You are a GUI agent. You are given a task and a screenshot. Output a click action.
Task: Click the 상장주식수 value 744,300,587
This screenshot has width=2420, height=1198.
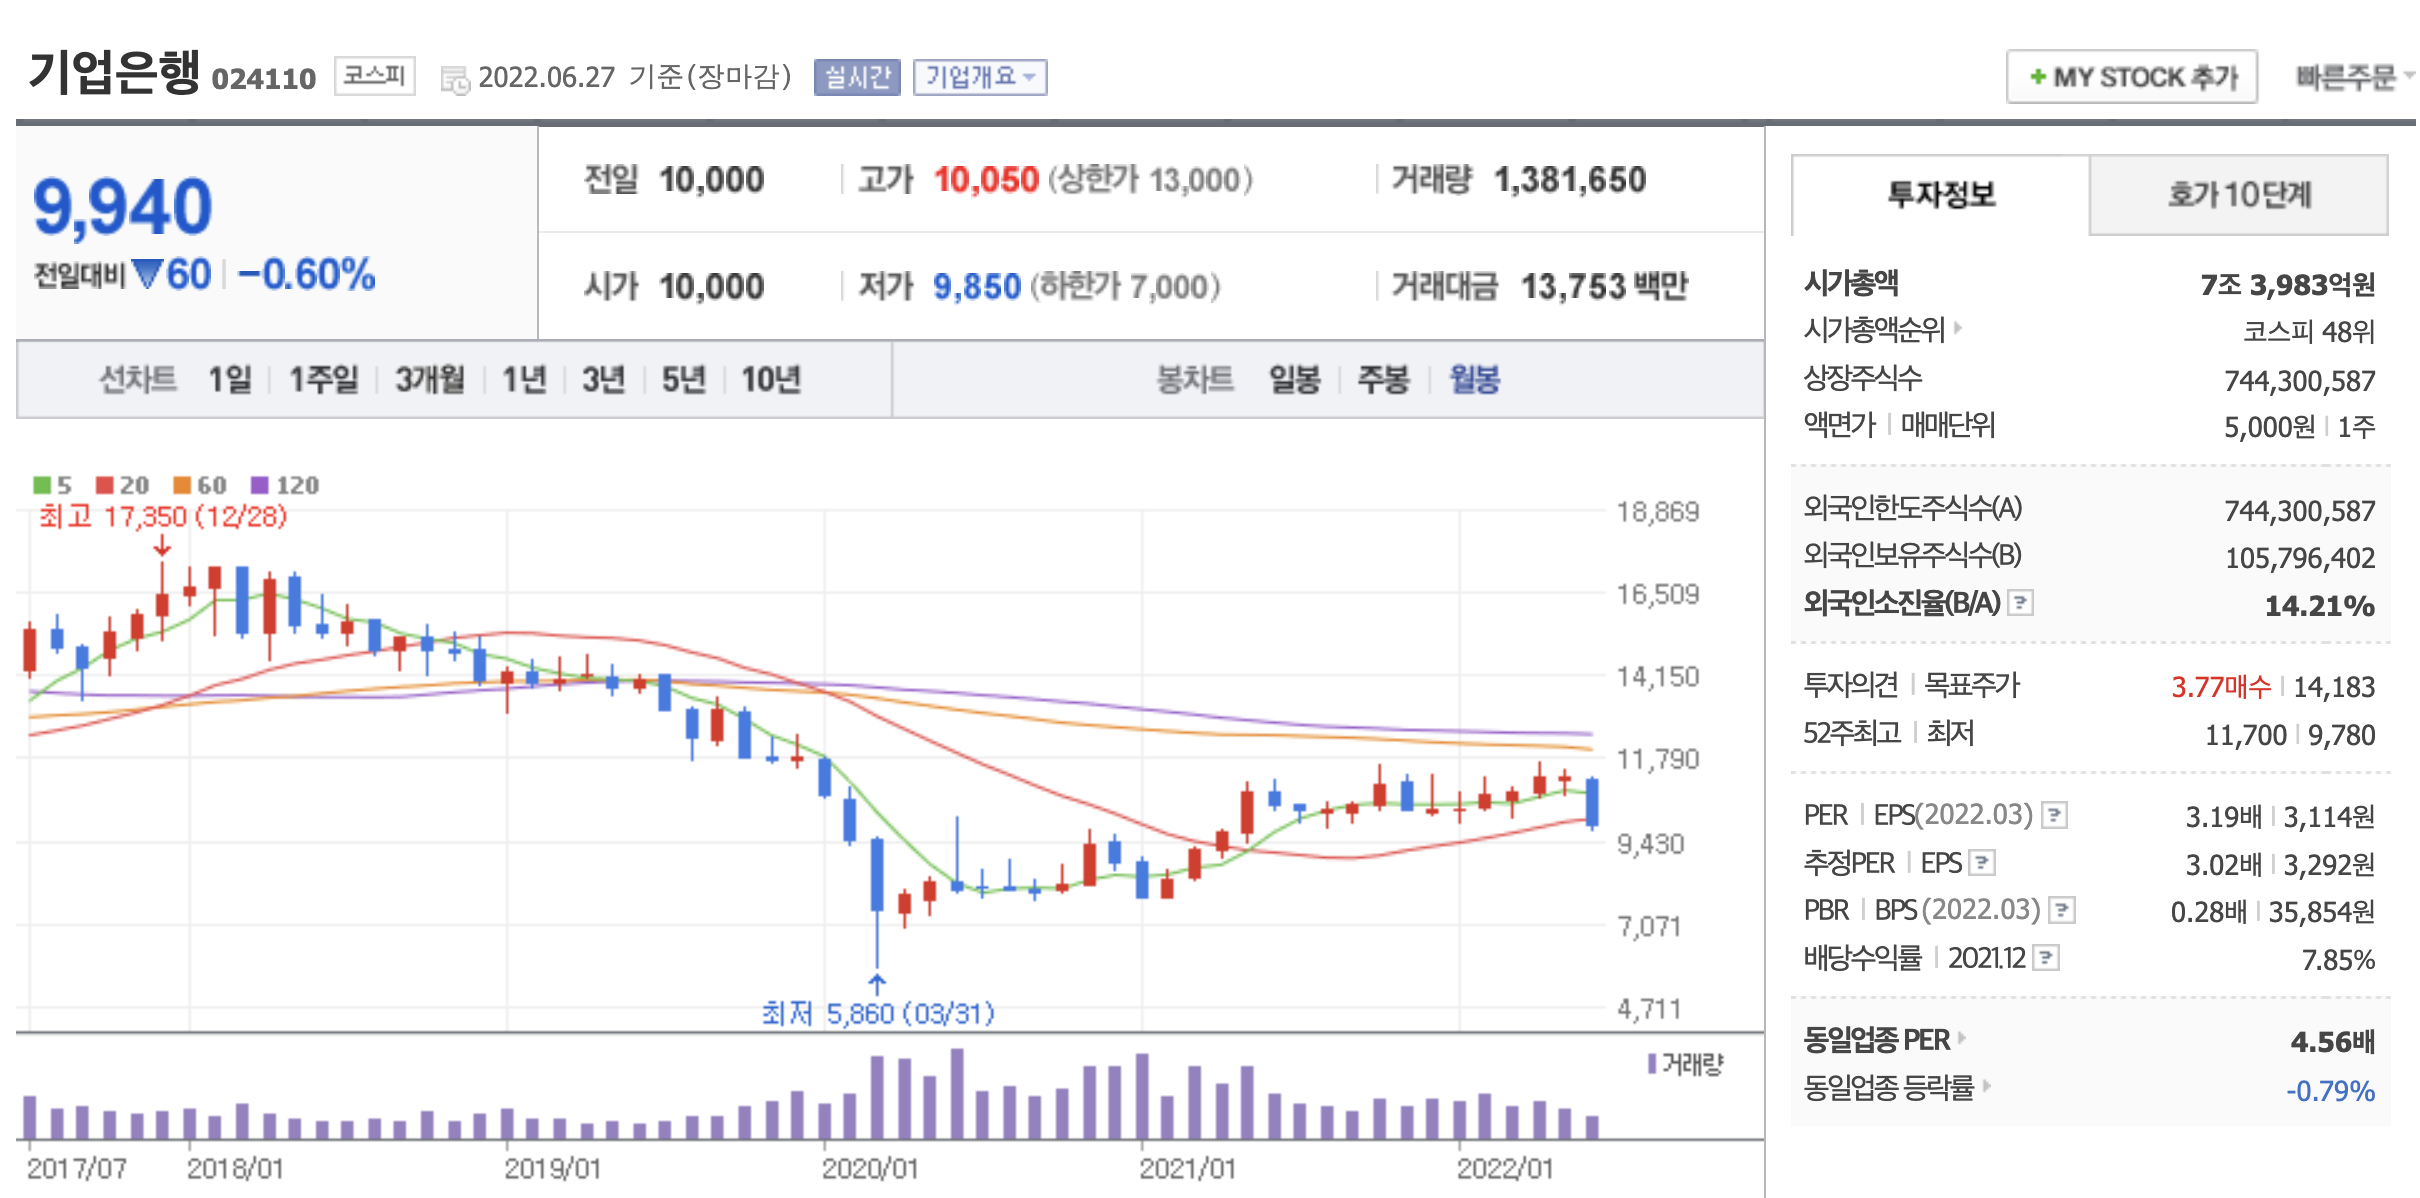2299,380
